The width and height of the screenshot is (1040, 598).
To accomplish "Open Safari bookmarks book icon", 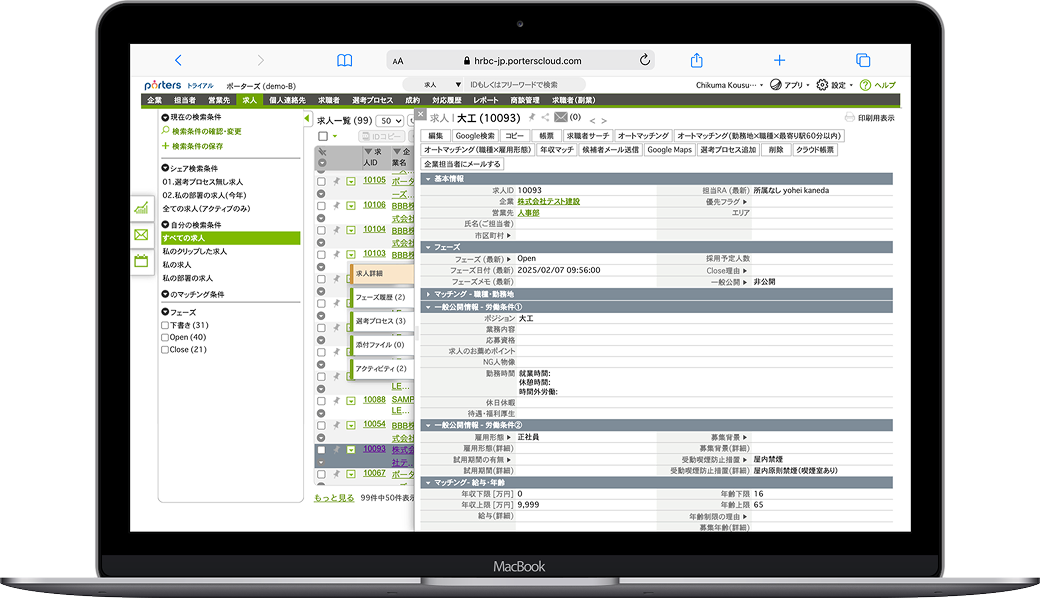I will click(x=344, y=60).
